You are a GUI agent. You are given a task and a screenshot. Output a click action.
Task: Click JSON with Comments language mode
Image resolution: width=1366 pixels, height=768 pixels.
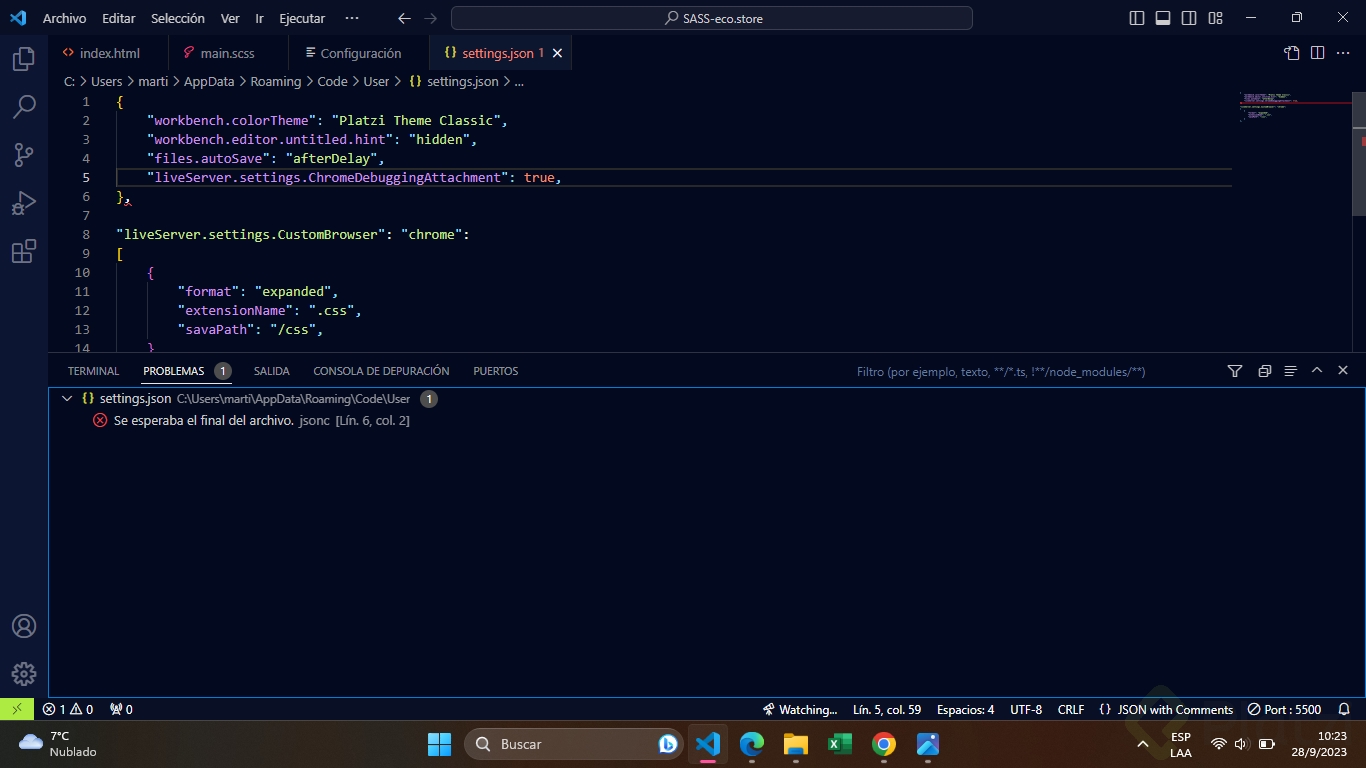coord(1166,709)
